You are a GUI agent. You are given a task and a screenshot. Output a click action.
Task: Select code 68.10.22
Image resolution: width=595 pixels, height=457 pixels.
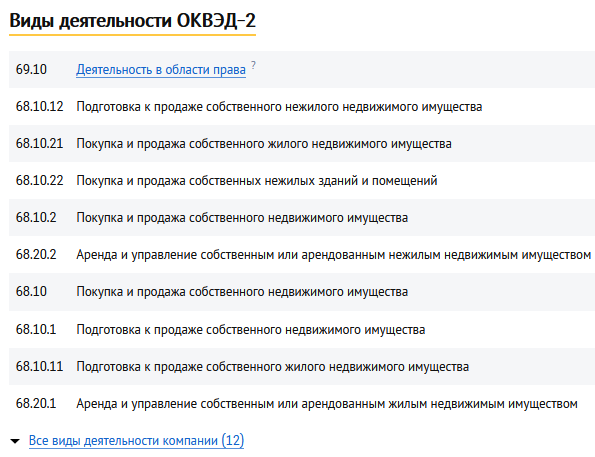[39, 180]
